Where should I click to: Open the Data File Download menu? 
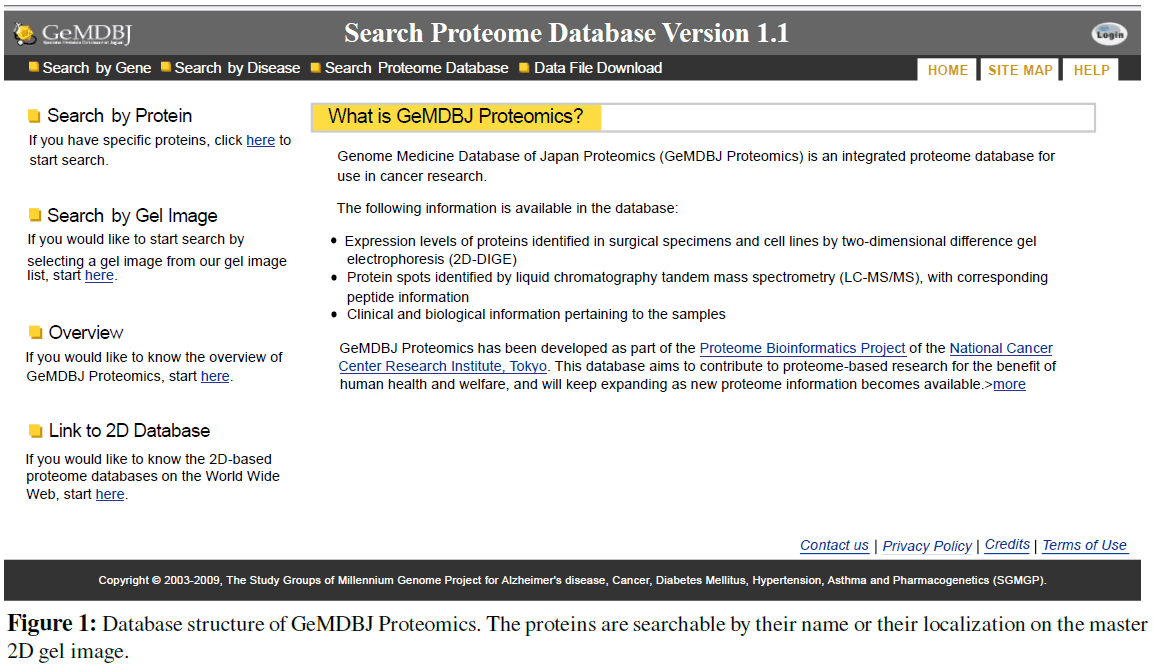(597, 68)
